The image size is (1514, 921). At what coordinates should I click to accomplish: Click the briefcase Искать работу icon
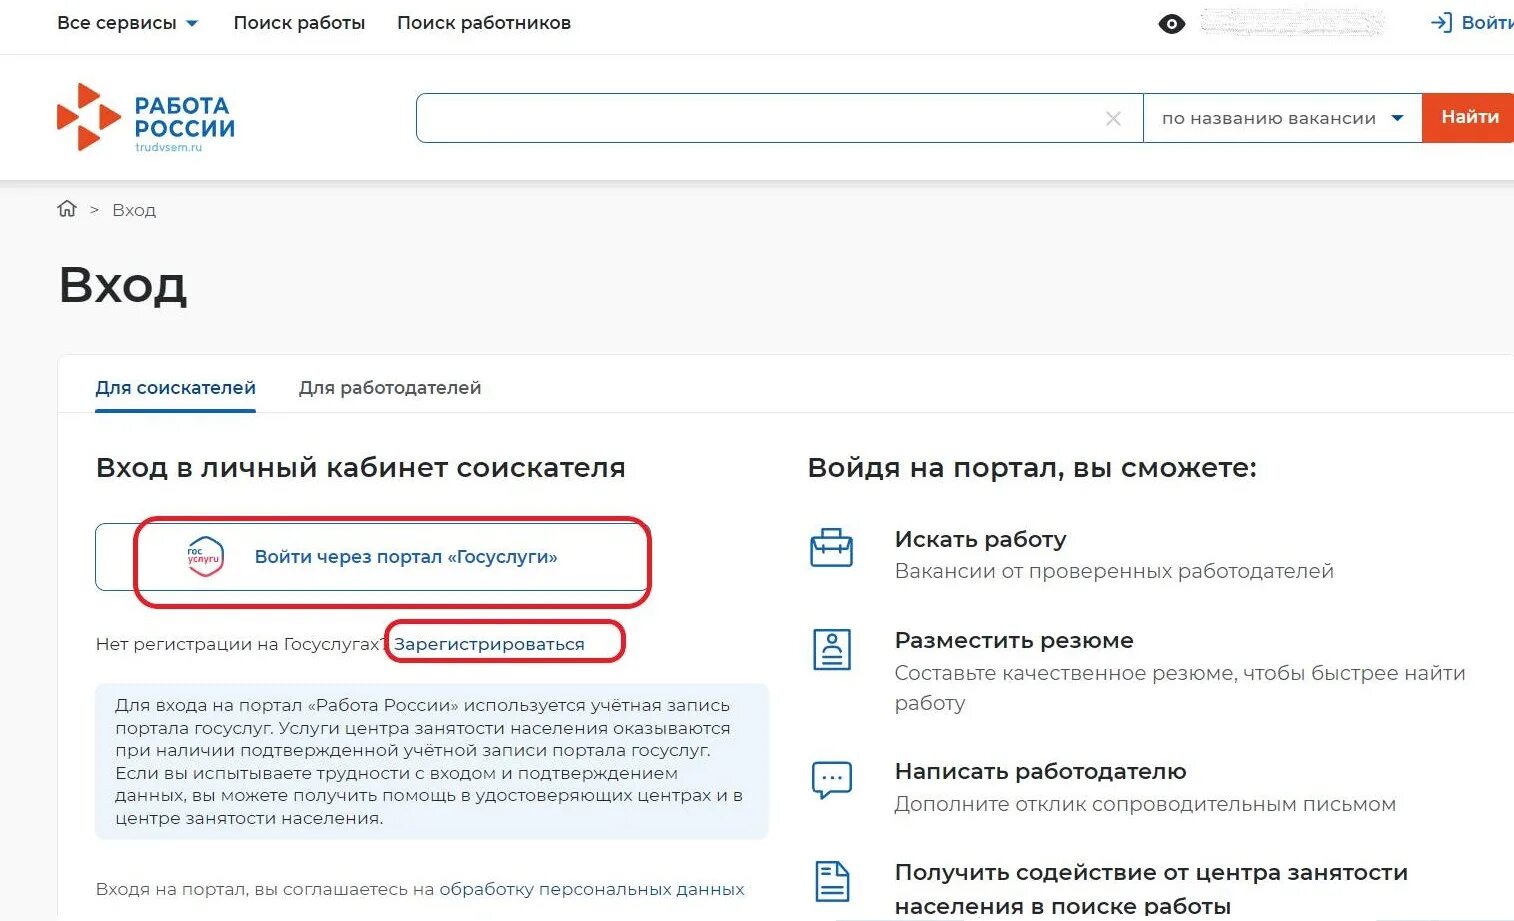pyautogui.click(x=831, y=548)
